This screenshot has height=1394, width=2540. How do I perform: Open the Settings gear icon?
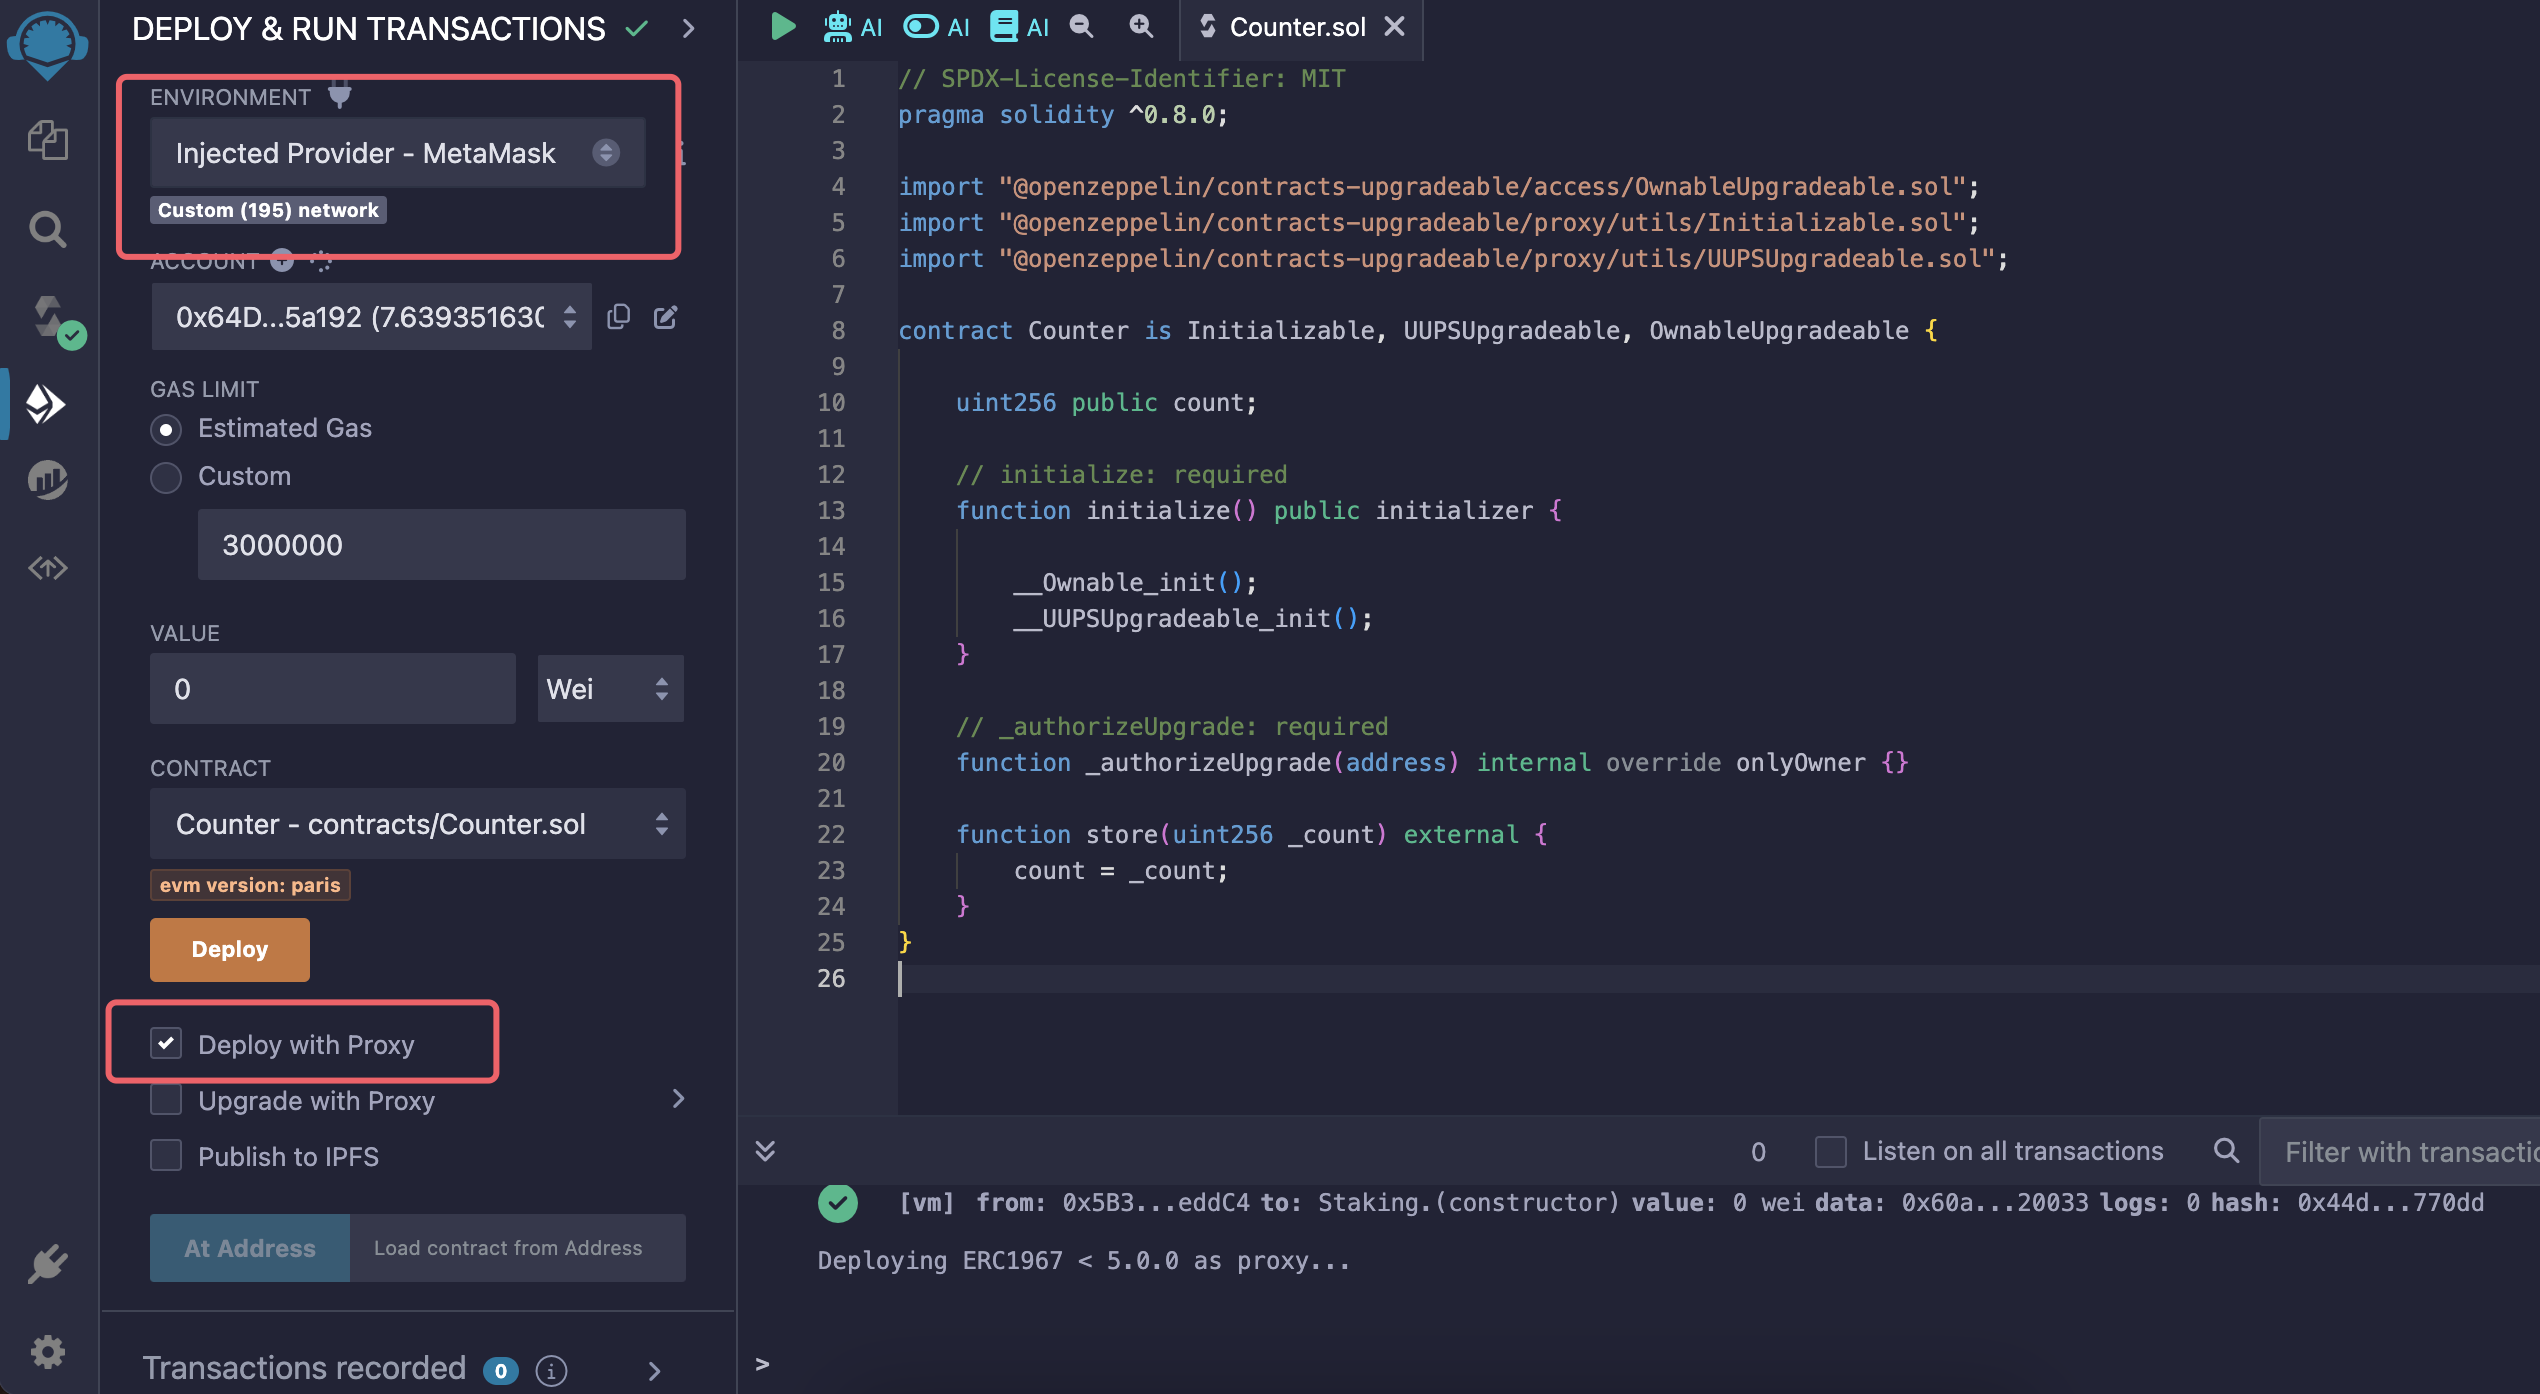tap(47, 1352)
